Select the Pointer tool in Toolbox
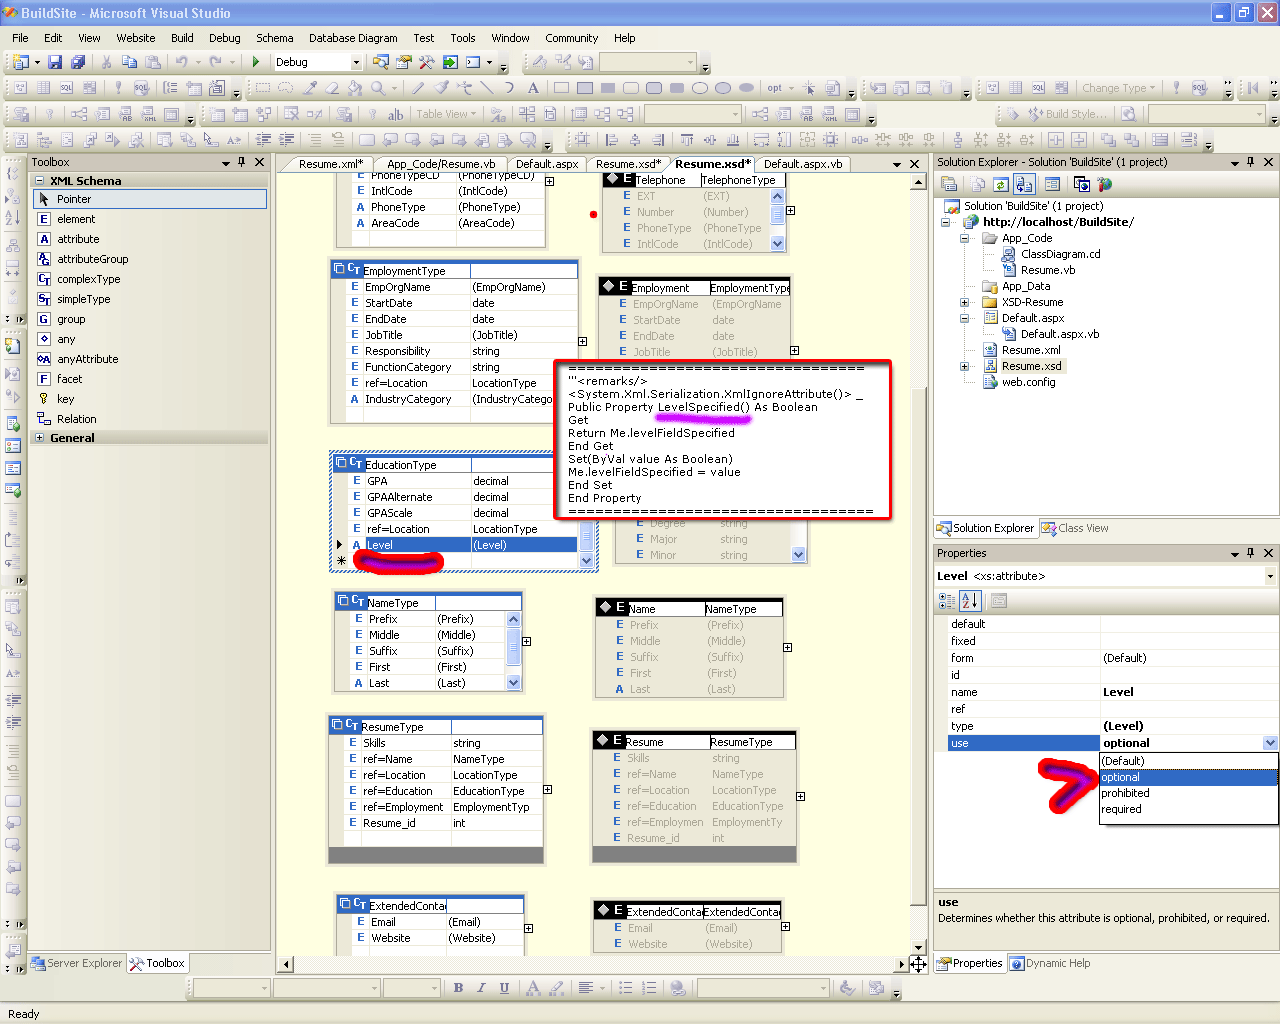Screen dimensions: 1280x1024 (x=150, y=199)
